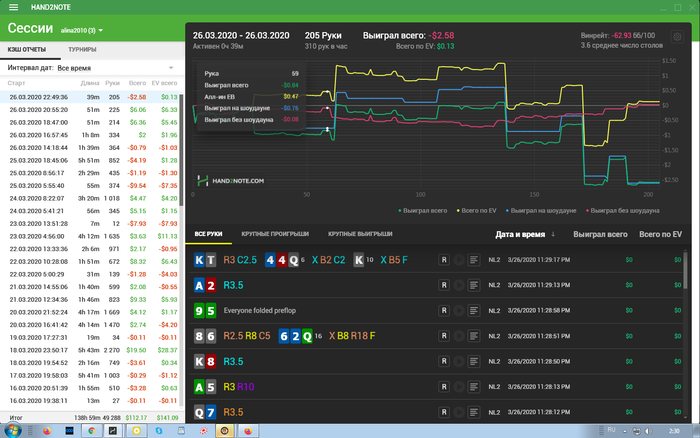700x438 pixels.
Task: Click the R replayer button for hand K 8
Action: [x=444, y=361]
